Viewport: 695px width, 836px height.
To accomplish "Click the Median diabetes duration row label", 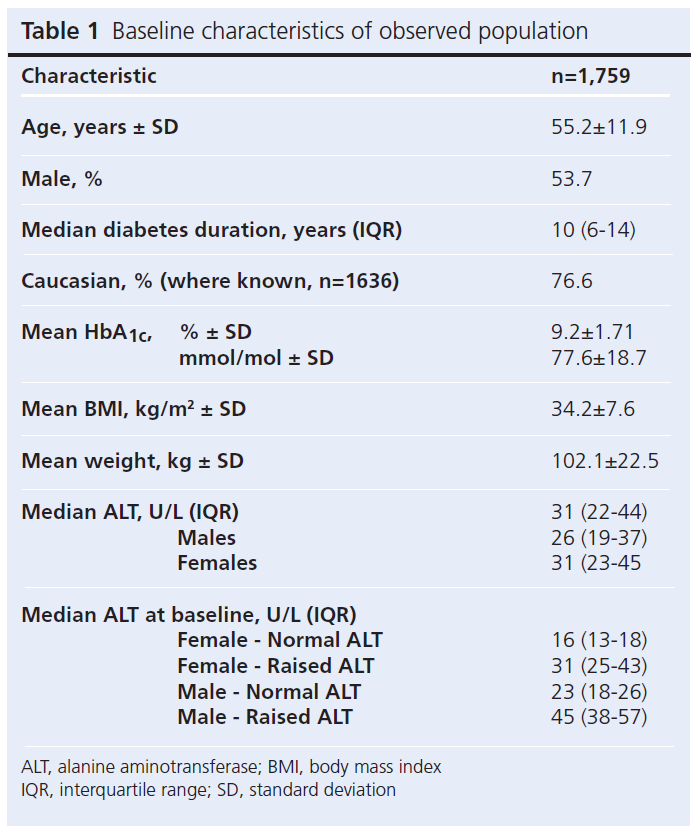I will pyautogui.click(x=211, y=230).
